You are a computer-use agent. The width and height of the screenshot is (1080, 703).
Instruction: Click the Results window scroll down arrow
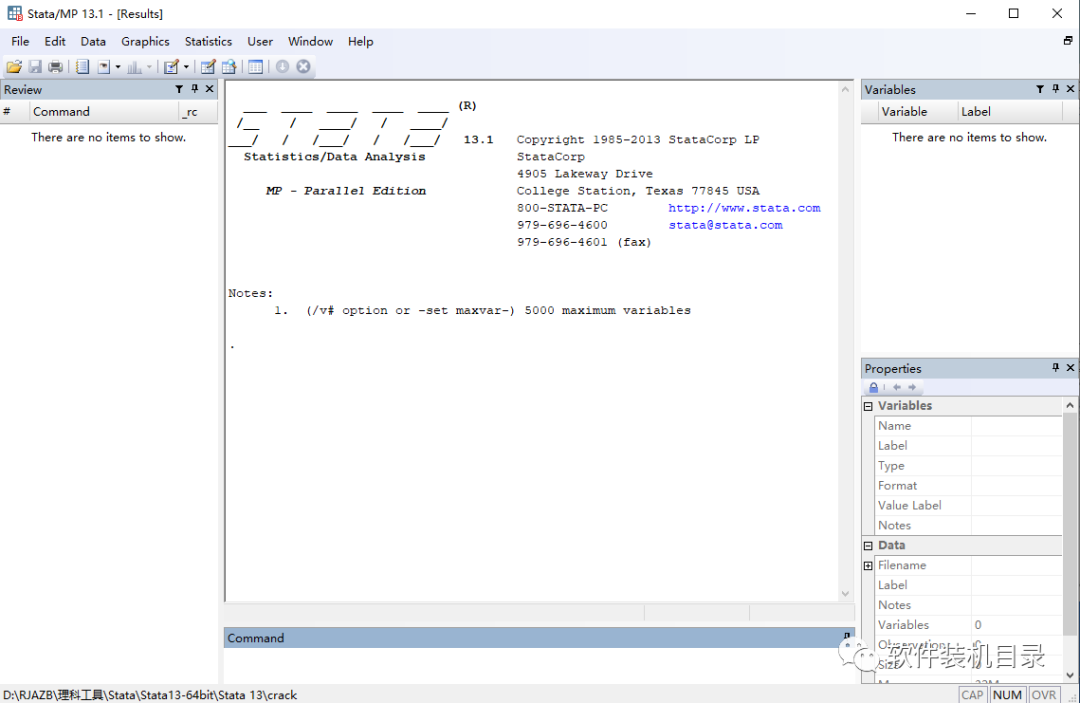pos(845,594)
